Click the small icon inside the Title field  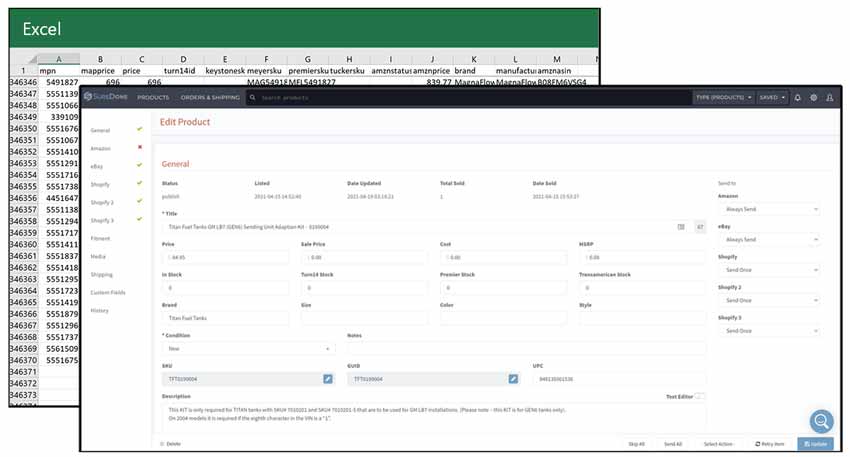pos(681,227)
